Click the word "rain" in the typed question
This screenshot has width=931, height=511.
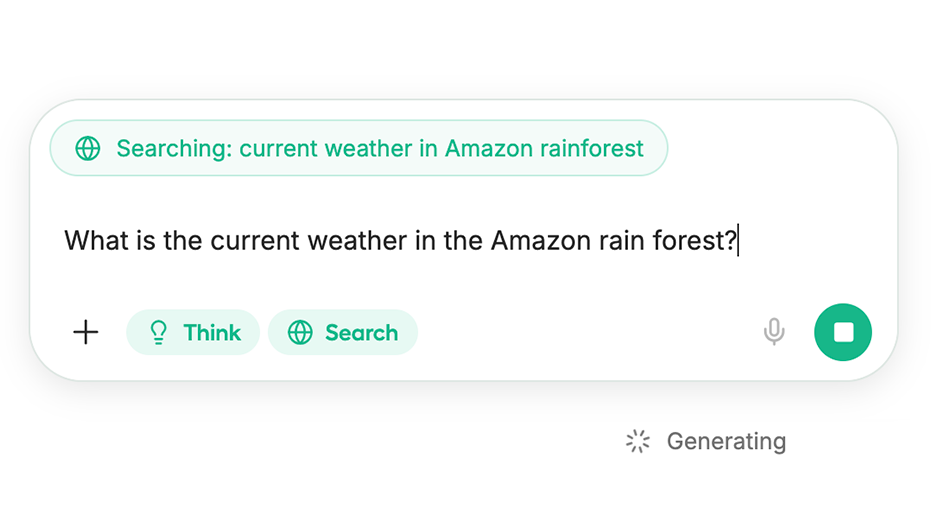coord(617,241)
